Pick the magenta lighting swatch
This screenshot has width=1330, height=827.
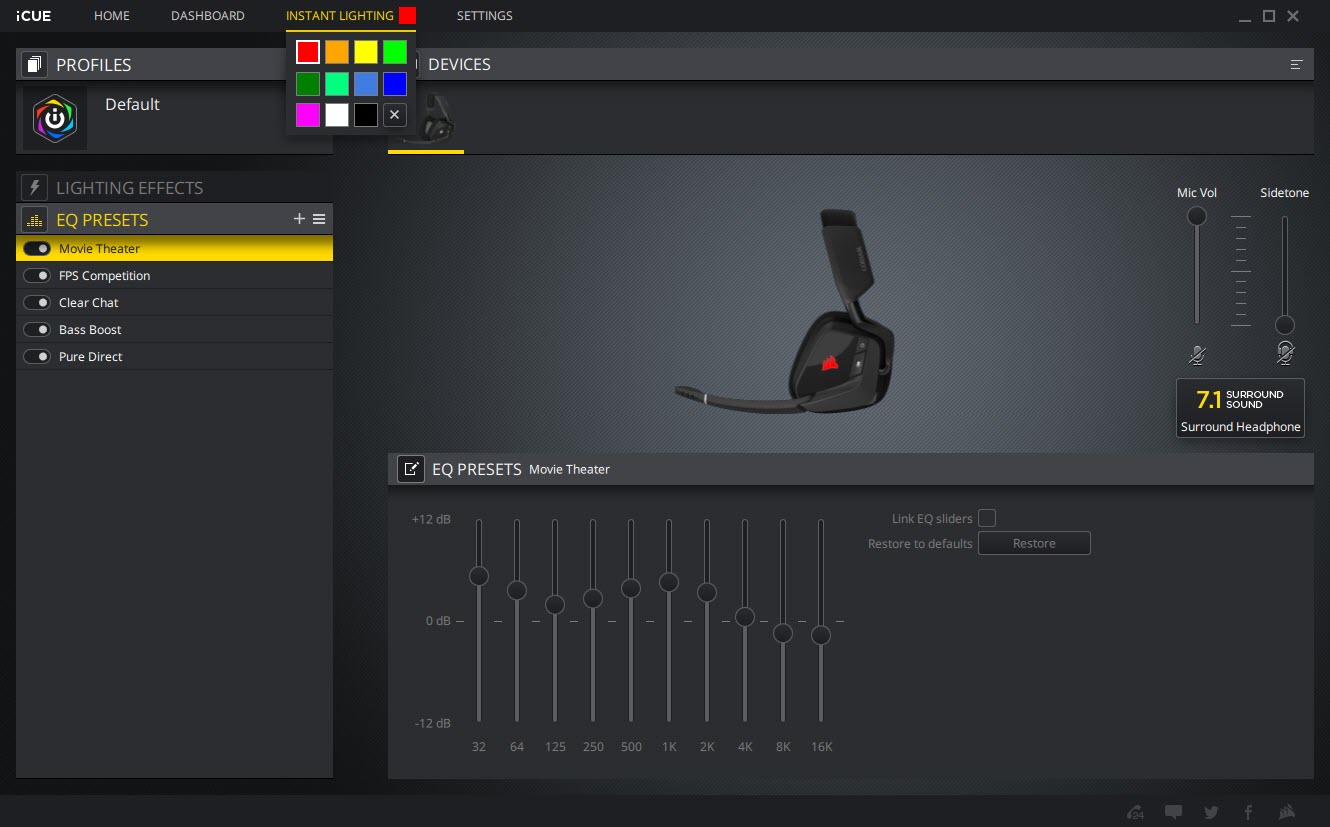(x=308, y=115)
